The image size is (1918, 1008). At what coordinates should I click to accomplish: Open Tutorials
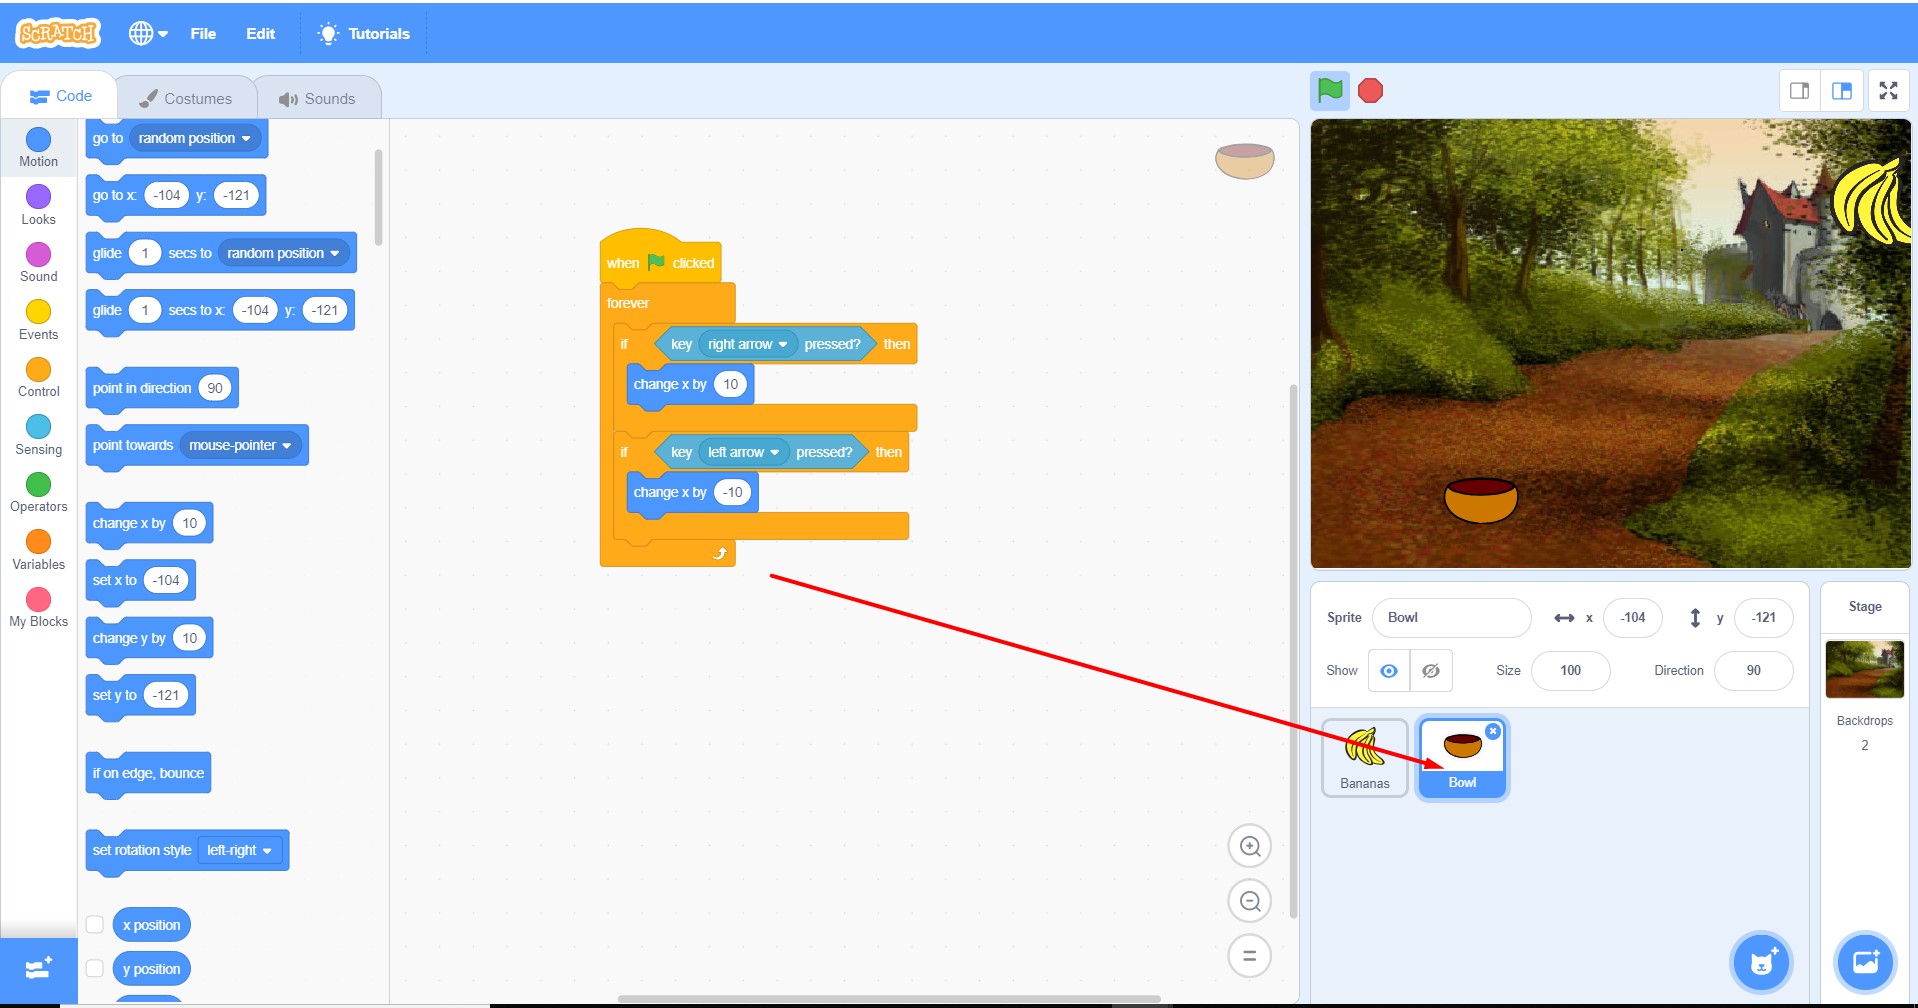coord(364,33)
